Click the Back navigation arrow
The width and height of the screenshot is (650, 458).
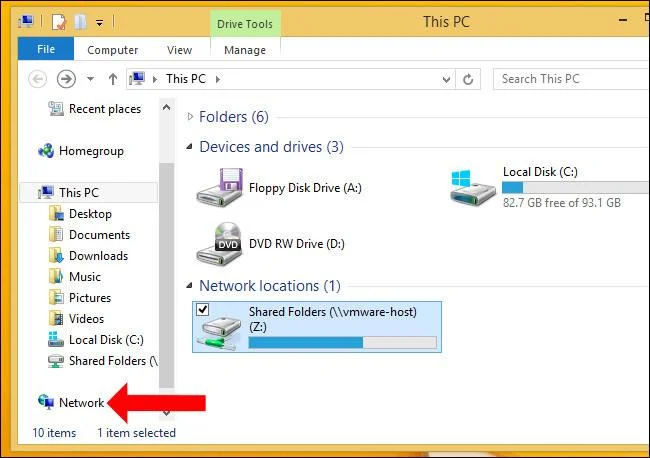(37, 79)
